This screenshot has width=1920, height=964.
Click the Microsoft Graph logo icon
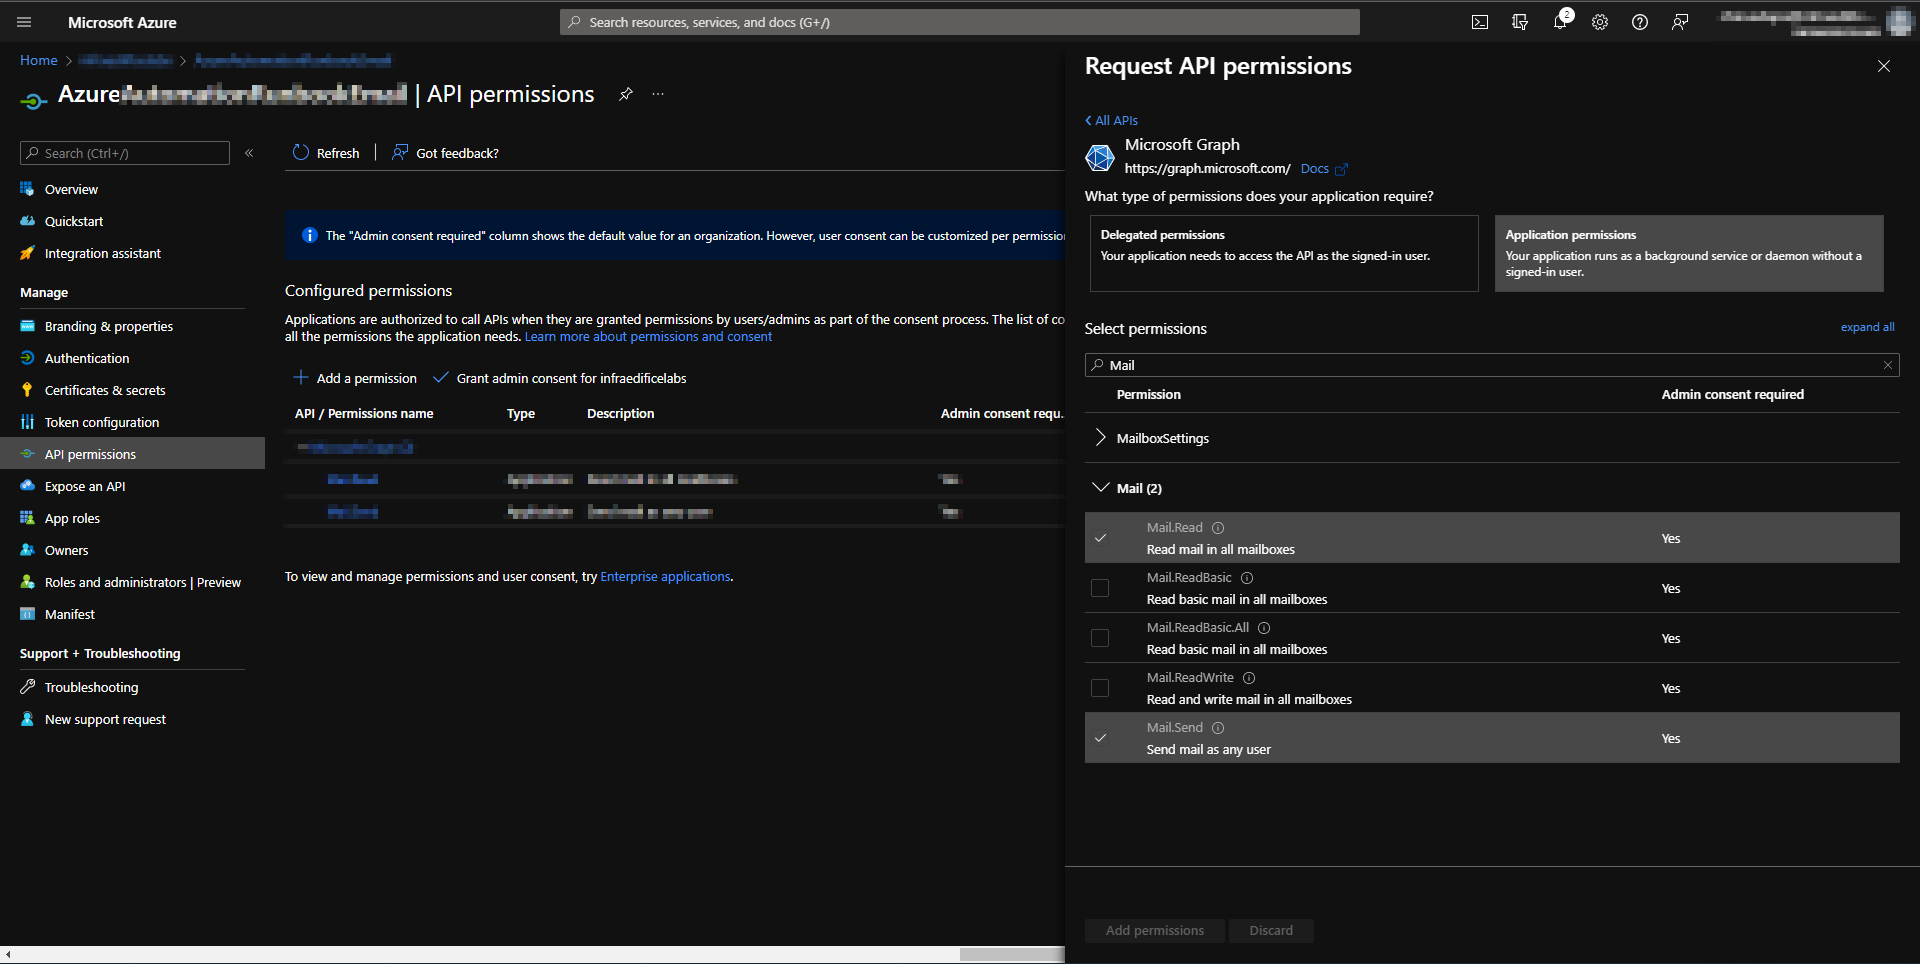pos(1100,157)
